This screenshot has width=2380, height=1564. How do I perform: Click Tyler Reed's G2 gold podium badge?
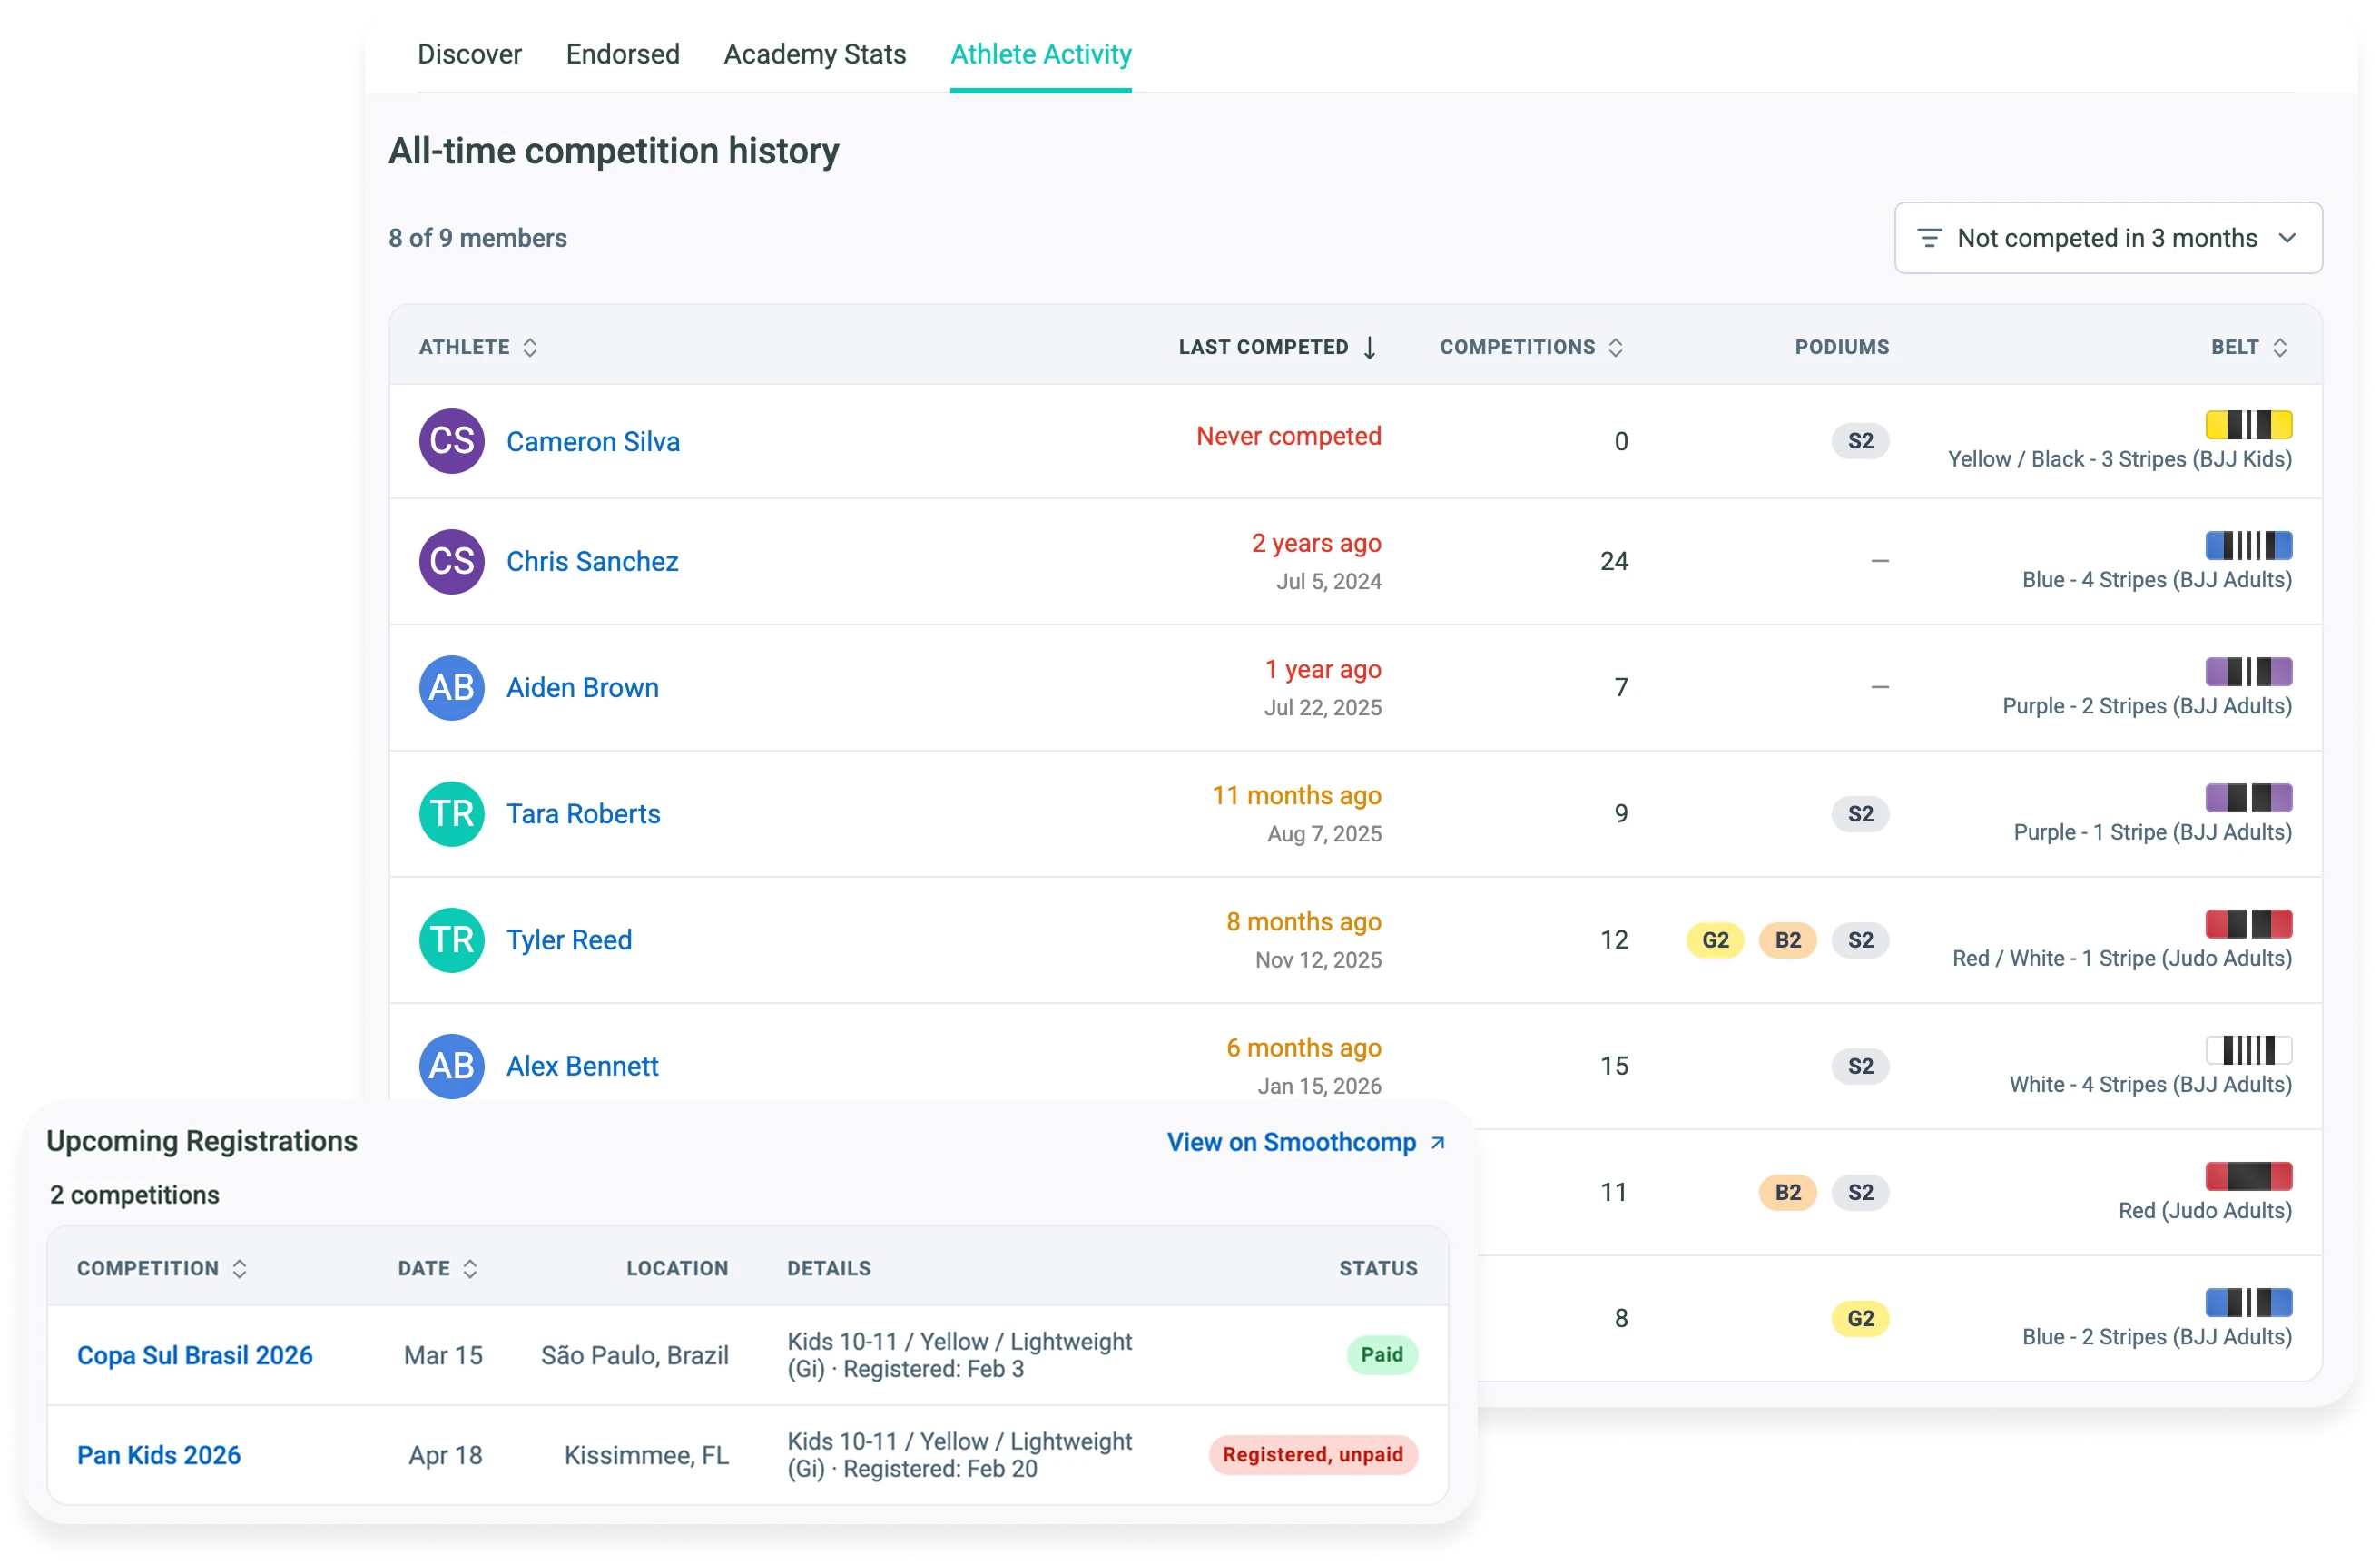tap(1714, 939)
